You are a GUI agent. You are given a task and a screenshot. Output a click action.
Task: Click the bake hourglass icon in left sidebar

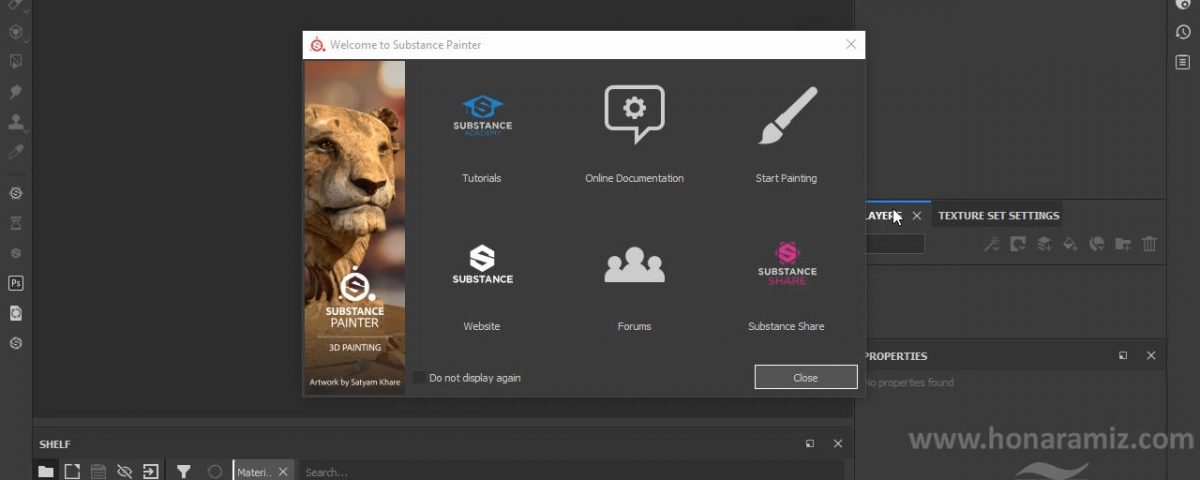16,223
